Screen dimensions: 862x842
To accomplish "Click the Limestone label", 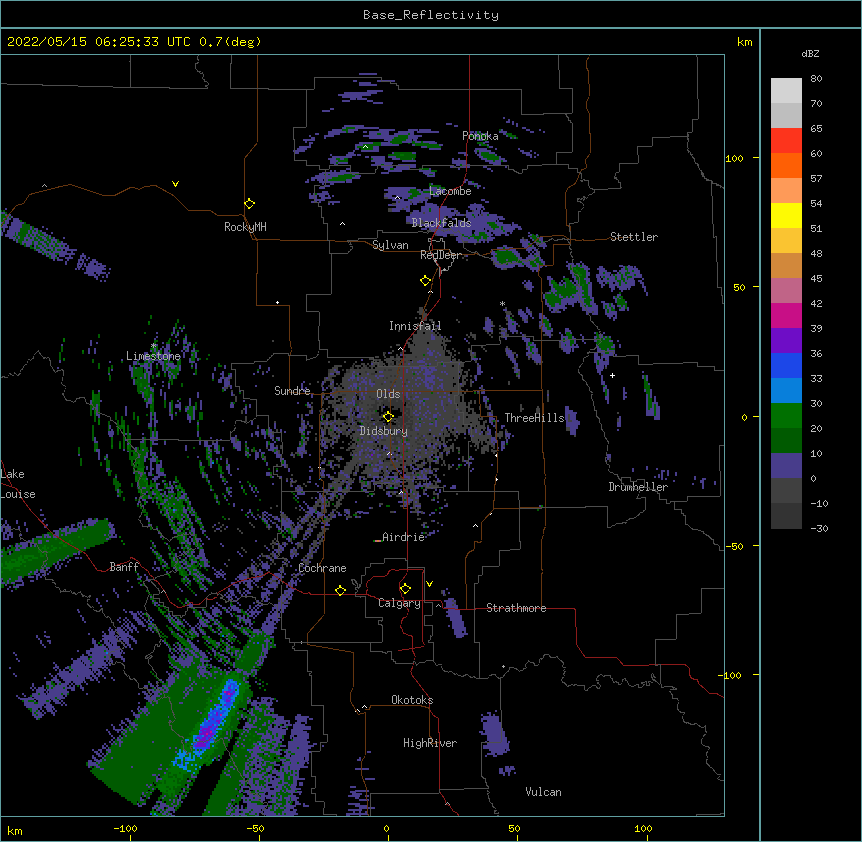I will click(153, 356).
